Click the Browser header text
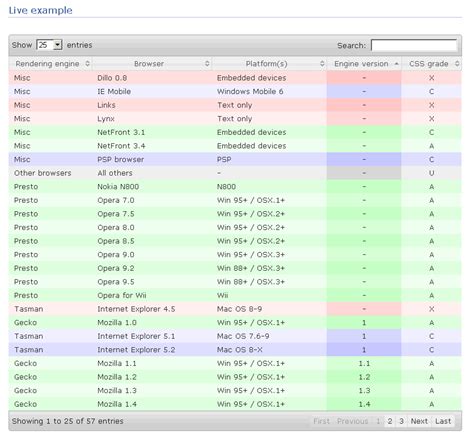The width and height of the screenshot is (474, 448). [x=149, y=64]
